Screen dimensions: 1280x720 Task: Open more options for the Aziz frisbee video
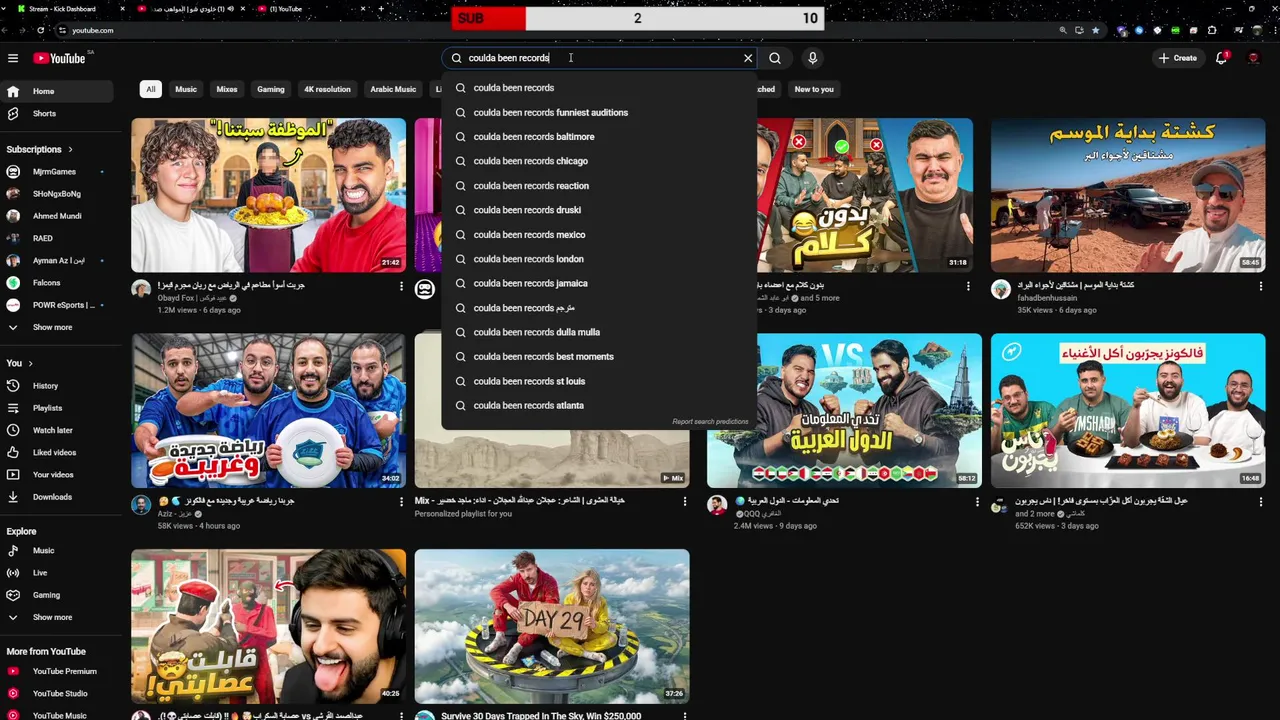point(401,502)
